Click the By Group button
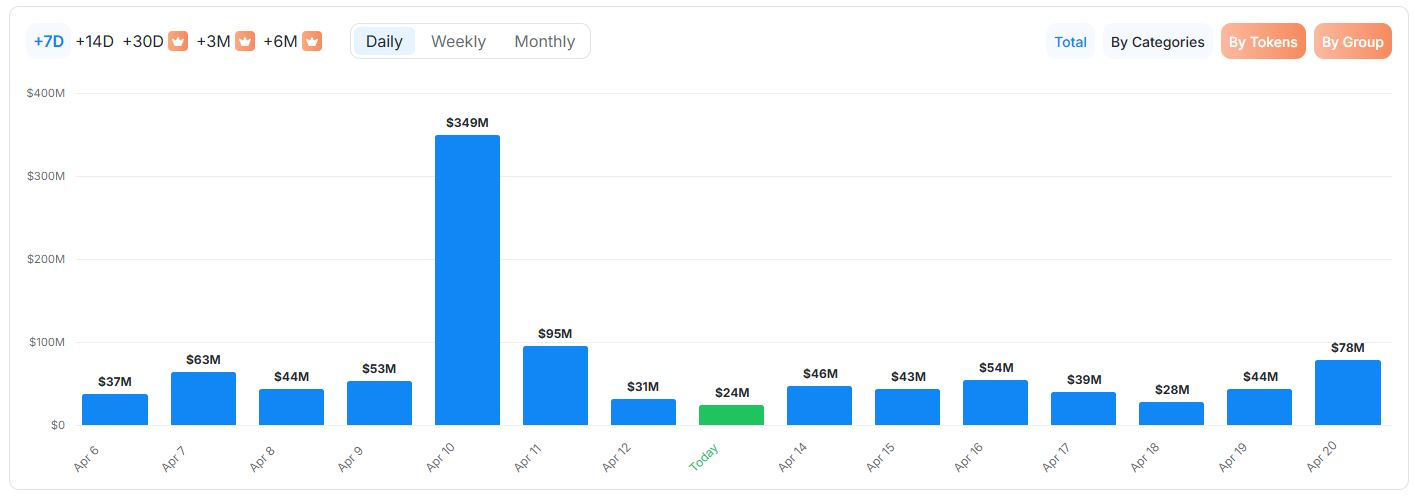Viewport: 1415px width, 496px height. point(1352,42)
